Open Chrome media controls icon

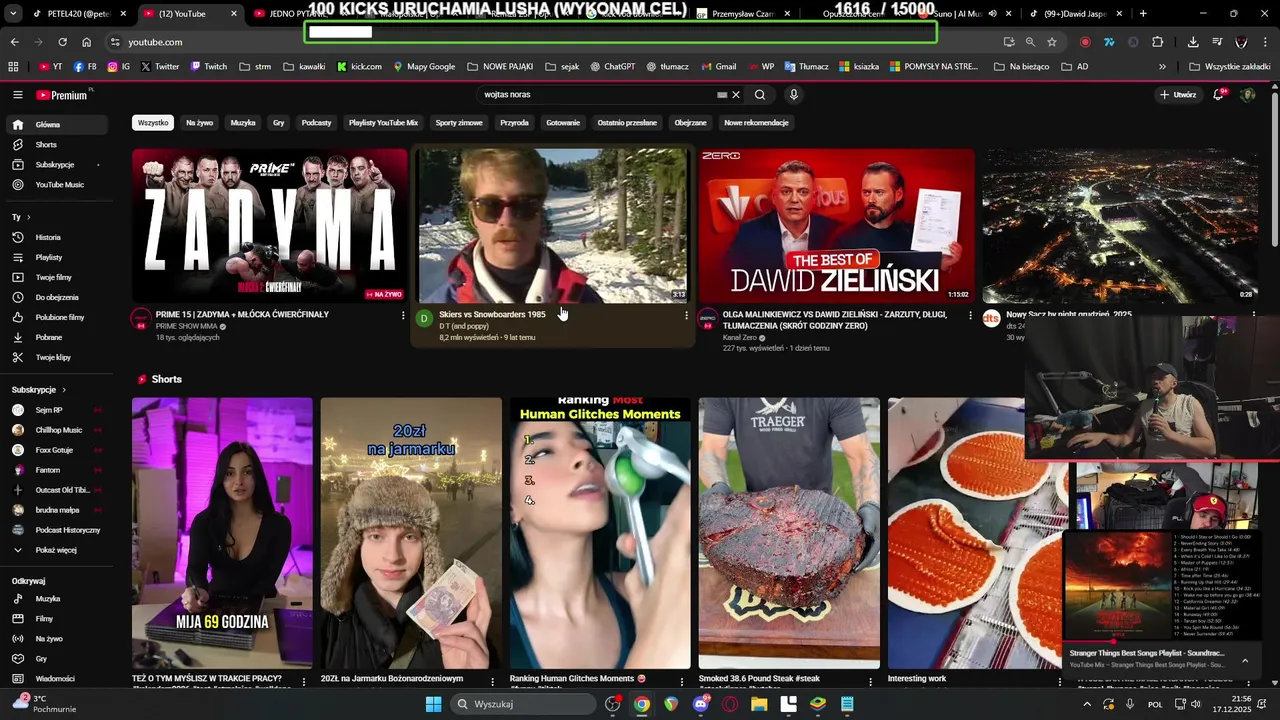click(1217, 42)
